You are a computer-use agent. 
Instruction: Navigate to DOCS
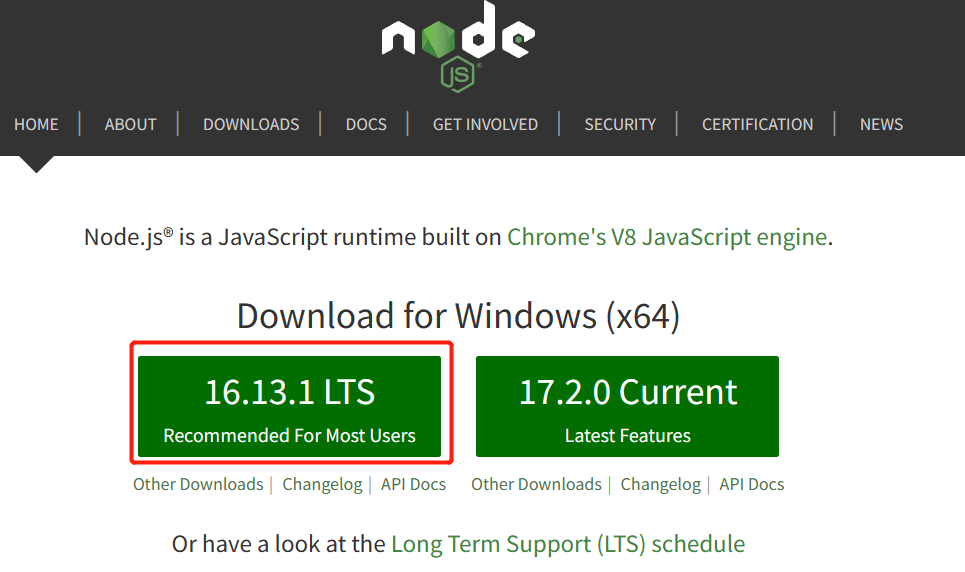[366, 124]
